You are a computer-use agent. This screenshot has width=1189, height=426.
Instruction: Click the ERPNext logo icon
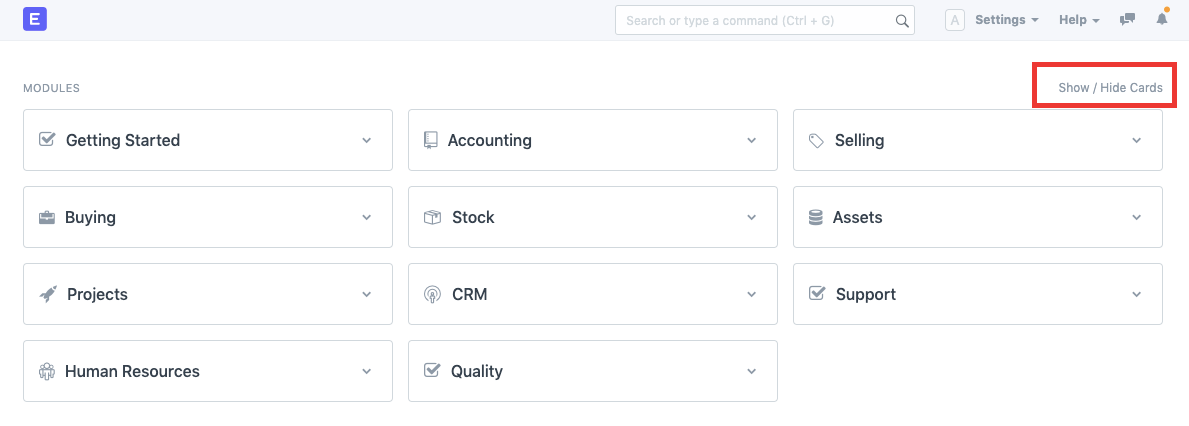tap(36, 19)
